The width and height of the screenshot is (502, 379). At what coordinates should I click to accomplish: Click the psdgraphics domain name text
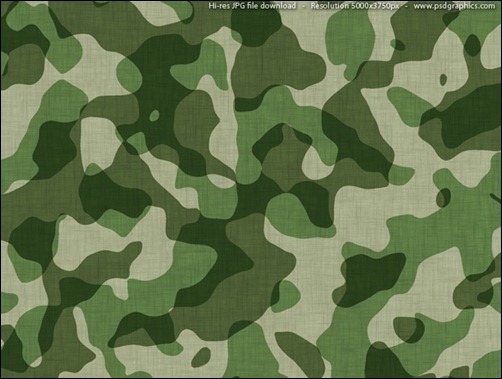pos(455,6)
